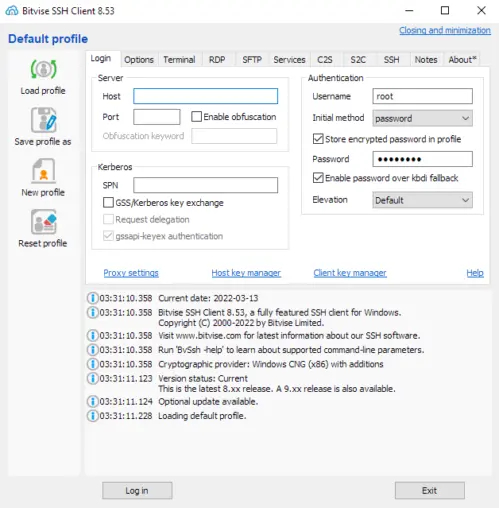Click the Host input field
Image resolution: width=499 pixels, height=508 pixels.
coord(206,96)
